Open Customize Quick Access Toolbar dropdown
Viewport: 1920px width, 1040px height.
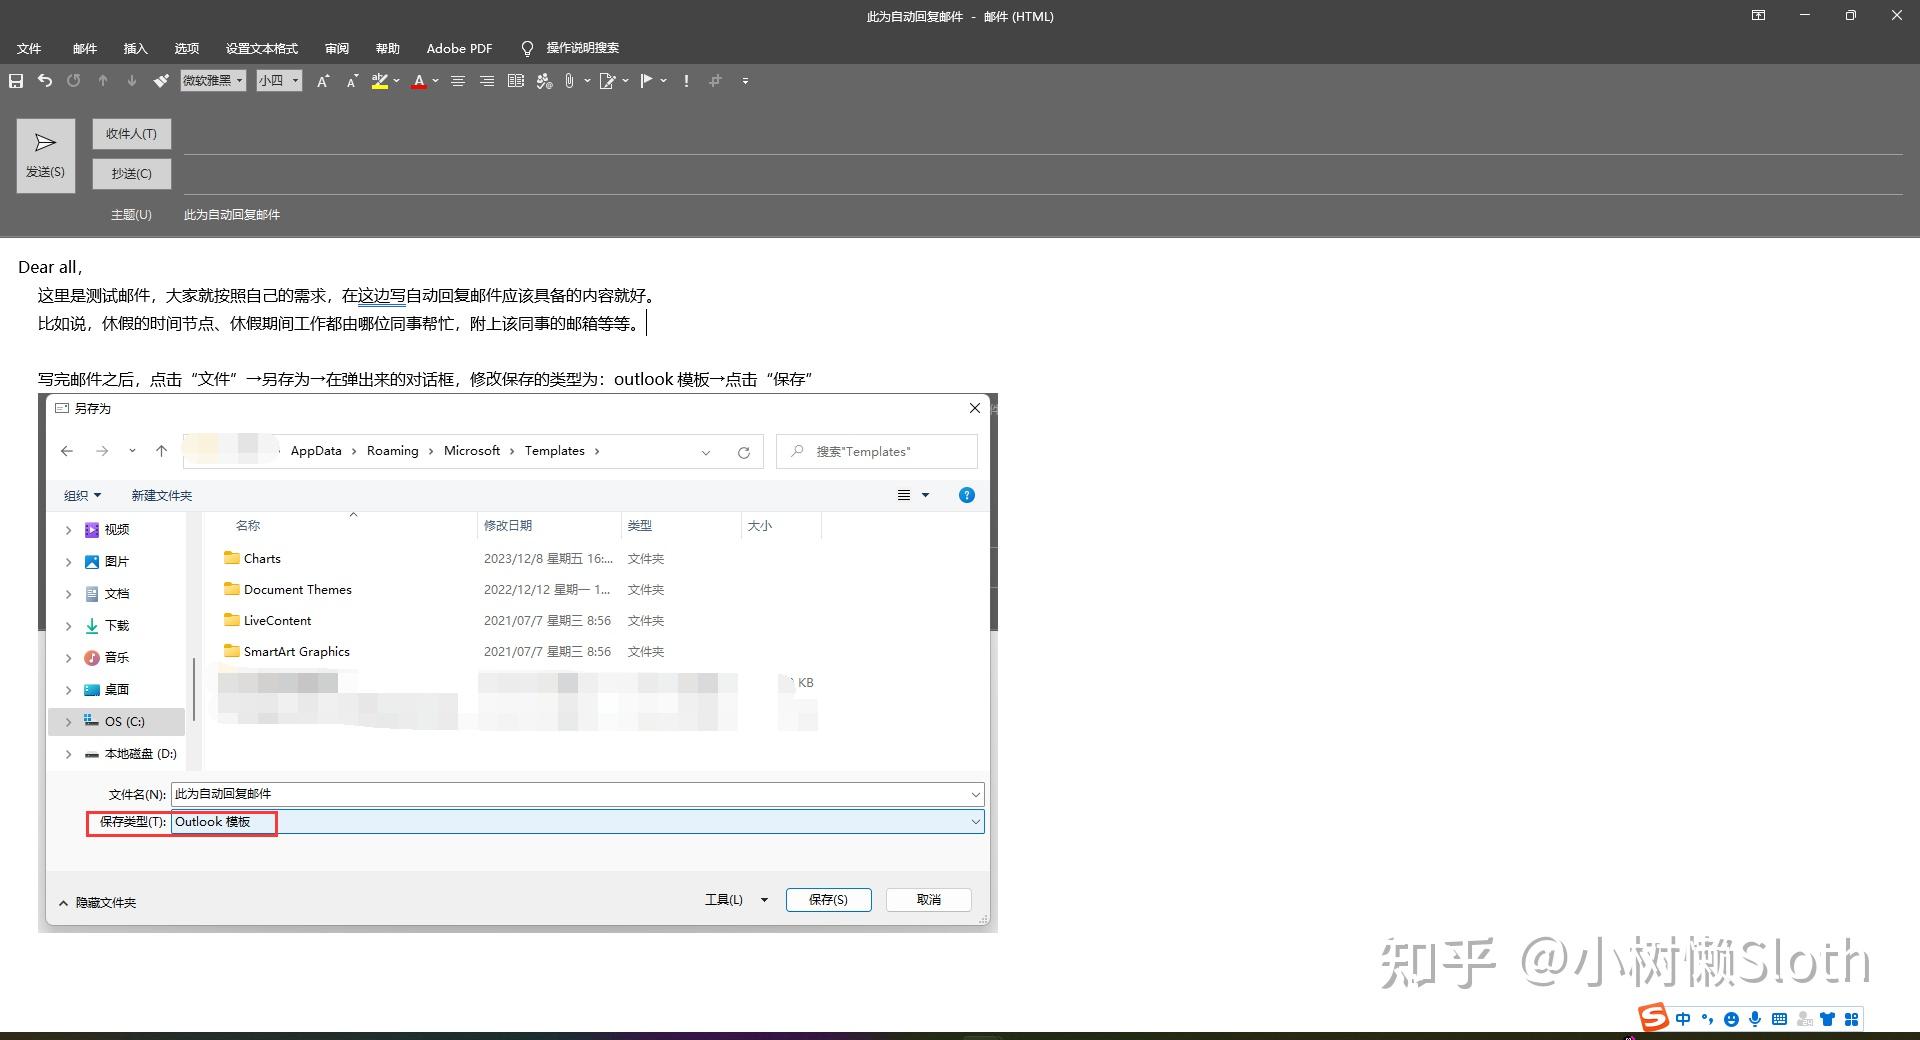pyautogui.click(x=745, y=81)
